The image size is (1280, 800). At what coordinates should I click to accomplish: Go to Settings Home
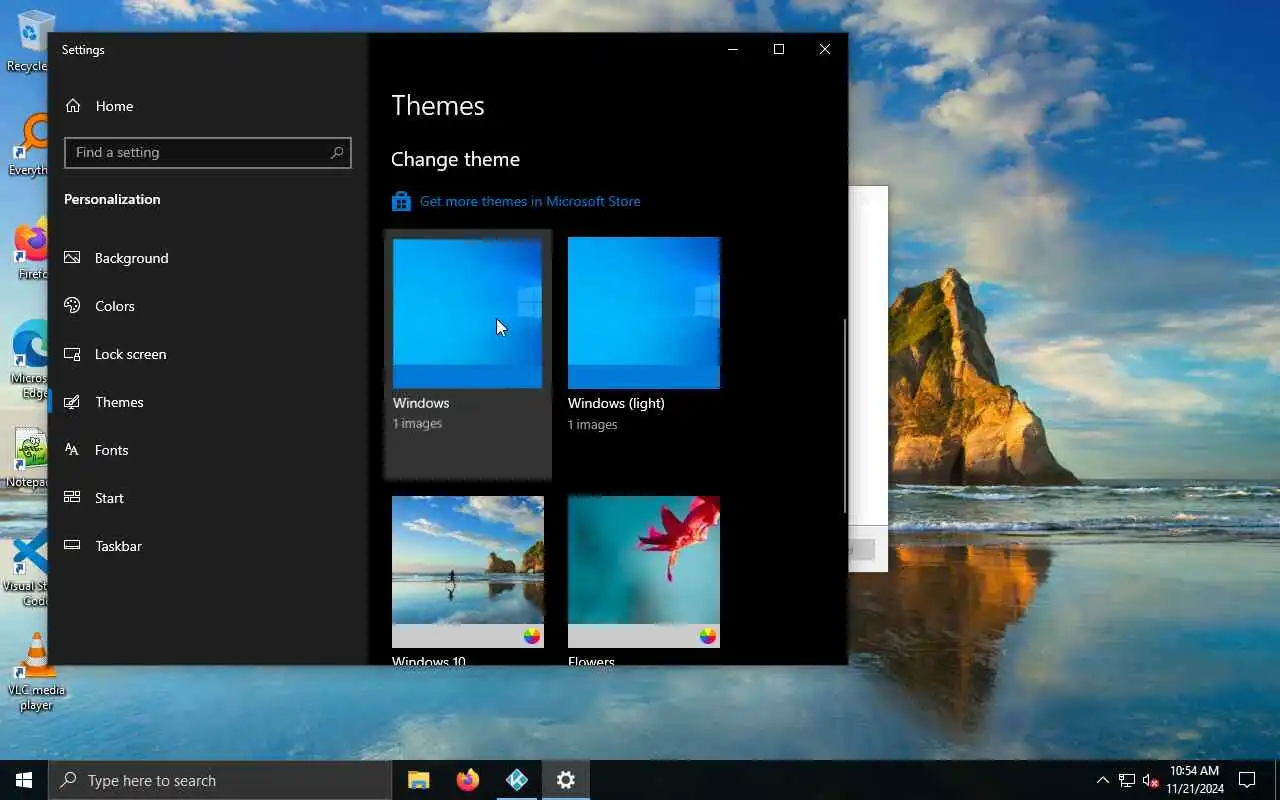pyautogui.click(x=99, y=106)
